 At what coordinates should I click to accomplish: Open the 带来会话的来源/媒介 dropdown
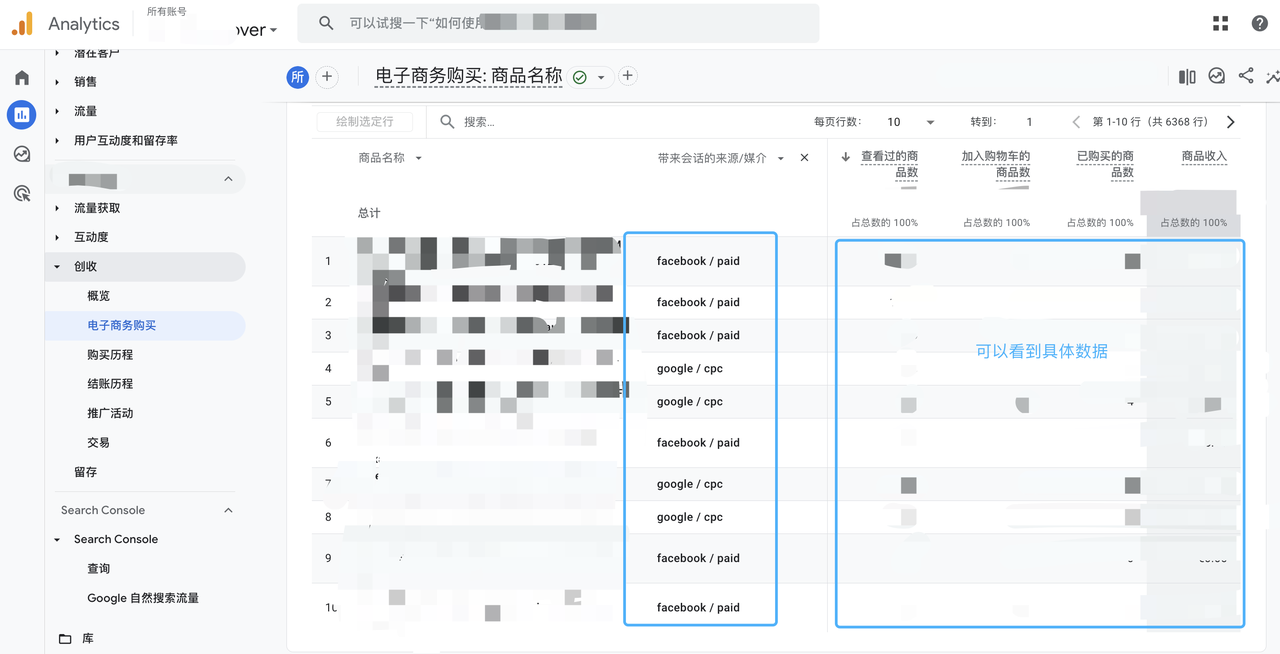point(781,158)
